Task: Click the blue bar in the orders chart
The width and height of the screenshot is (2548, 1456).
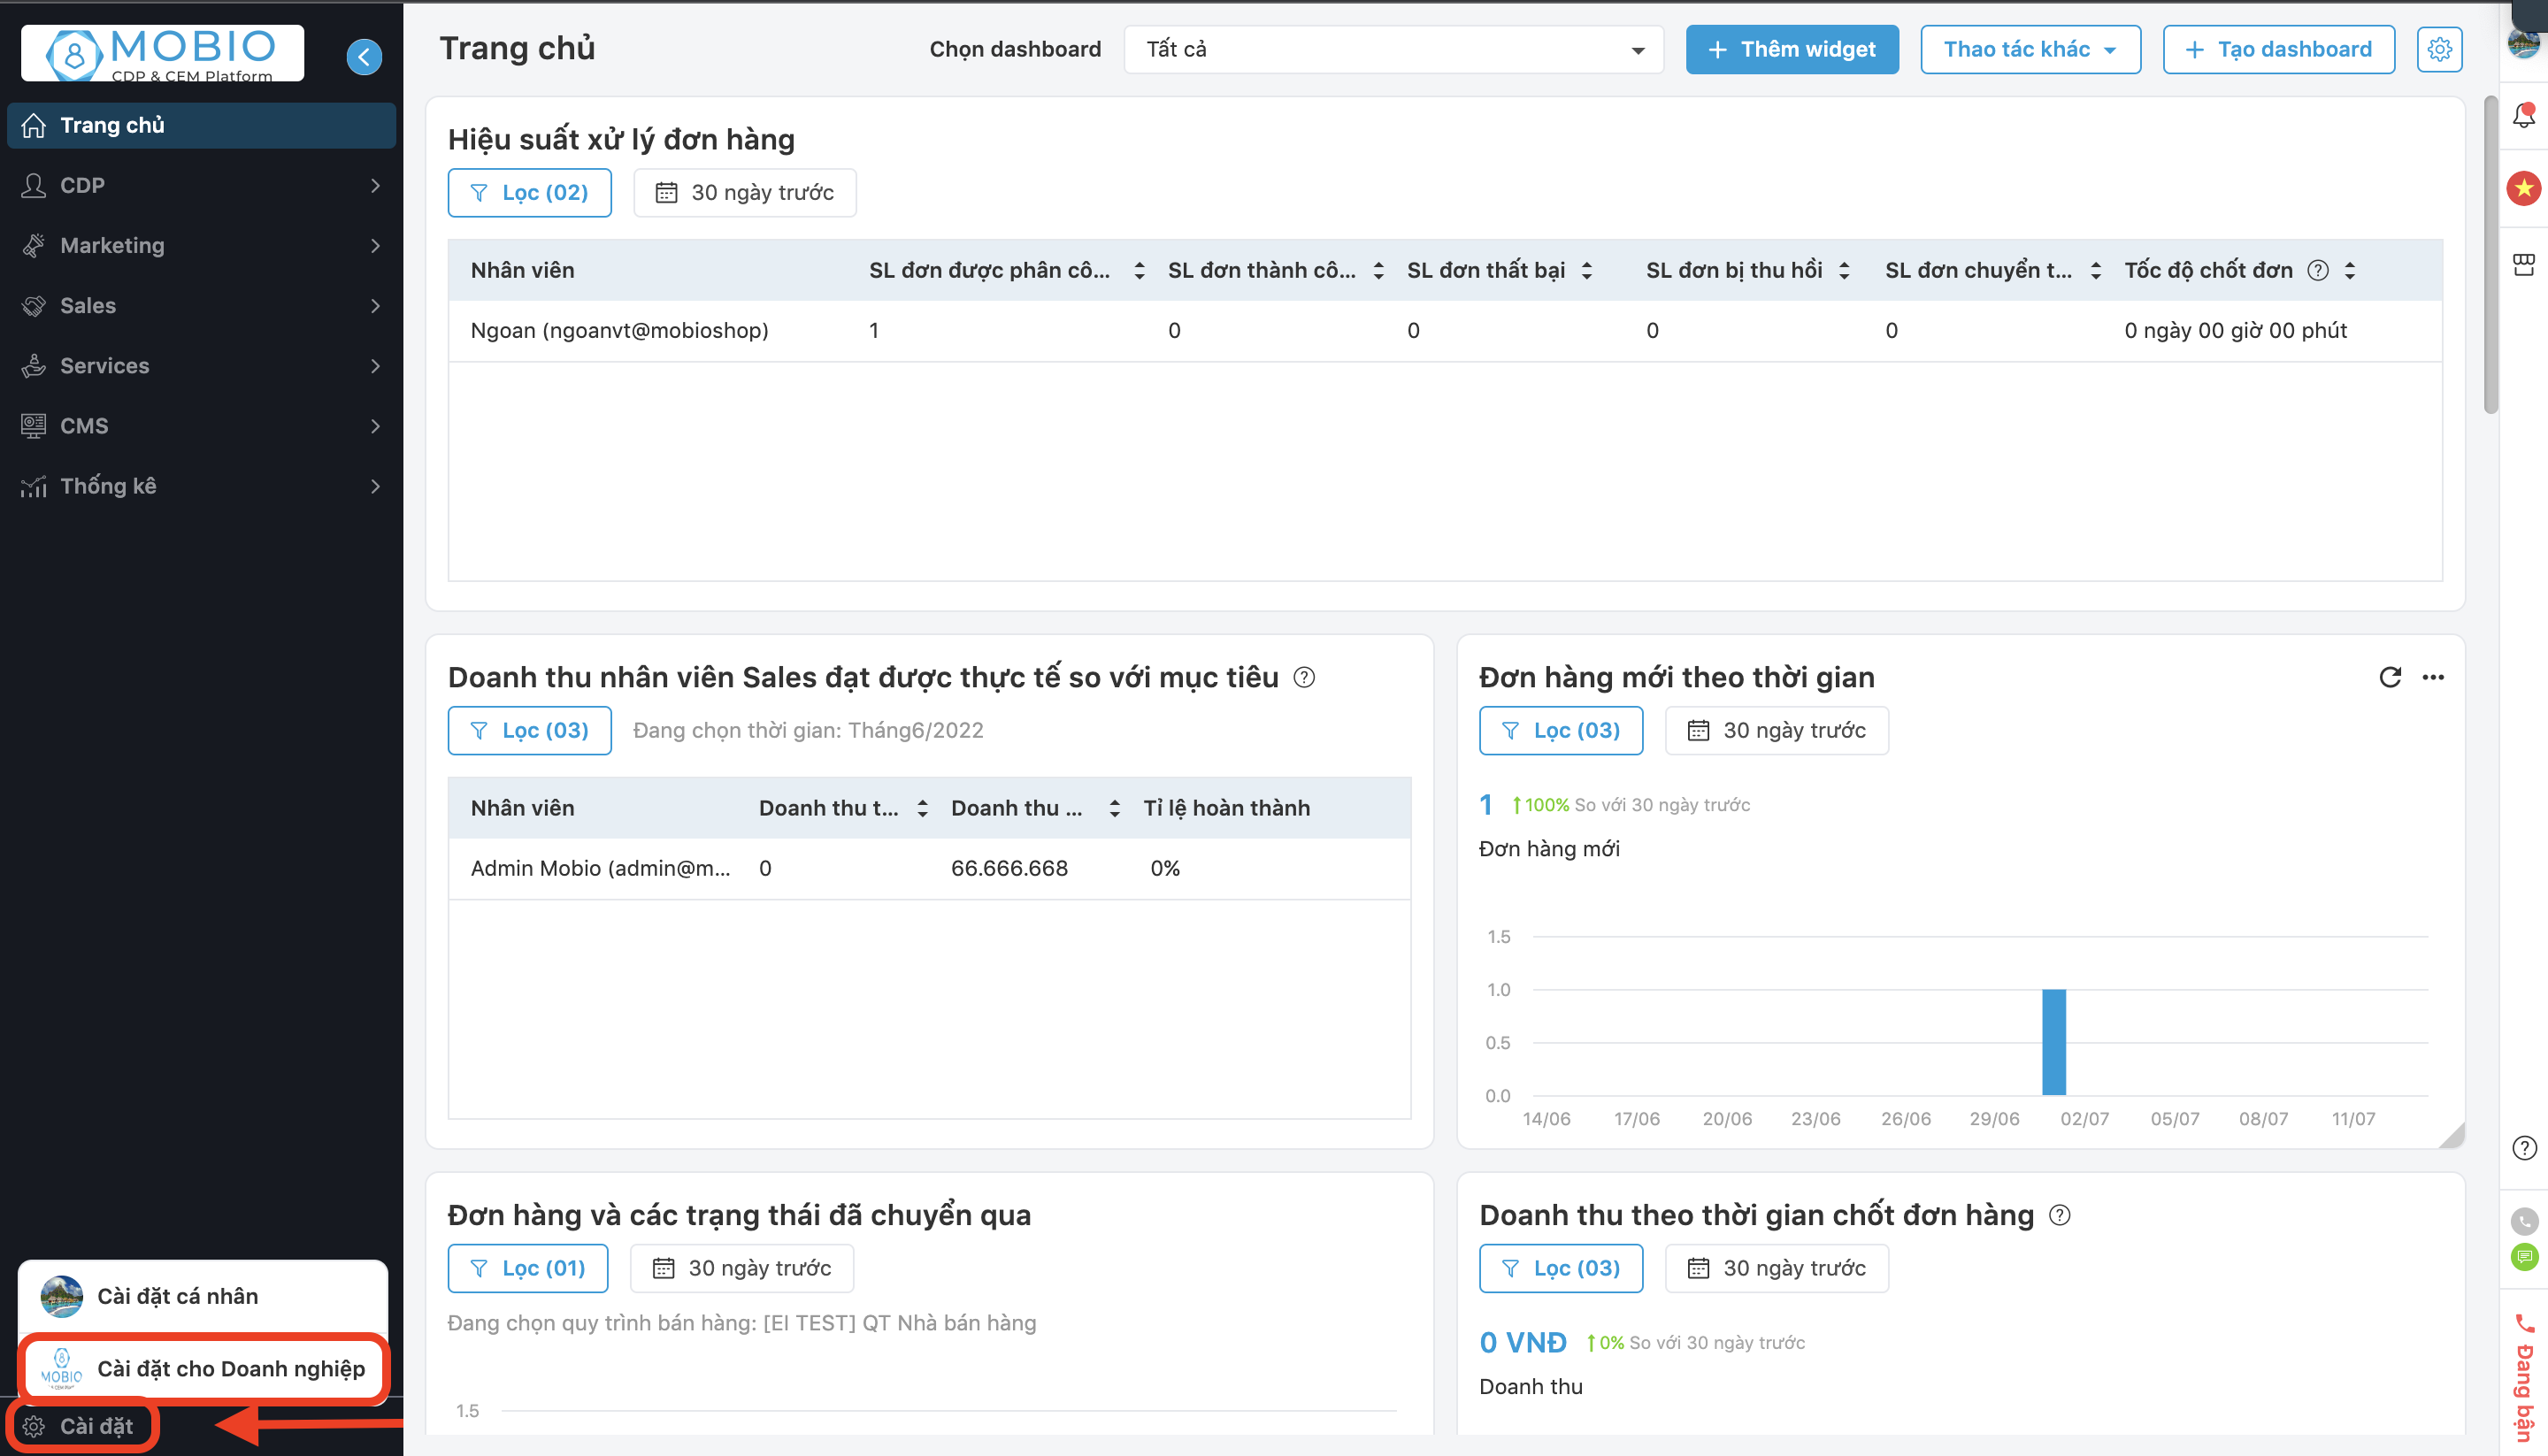Action: click(x=2054, y=1042)
